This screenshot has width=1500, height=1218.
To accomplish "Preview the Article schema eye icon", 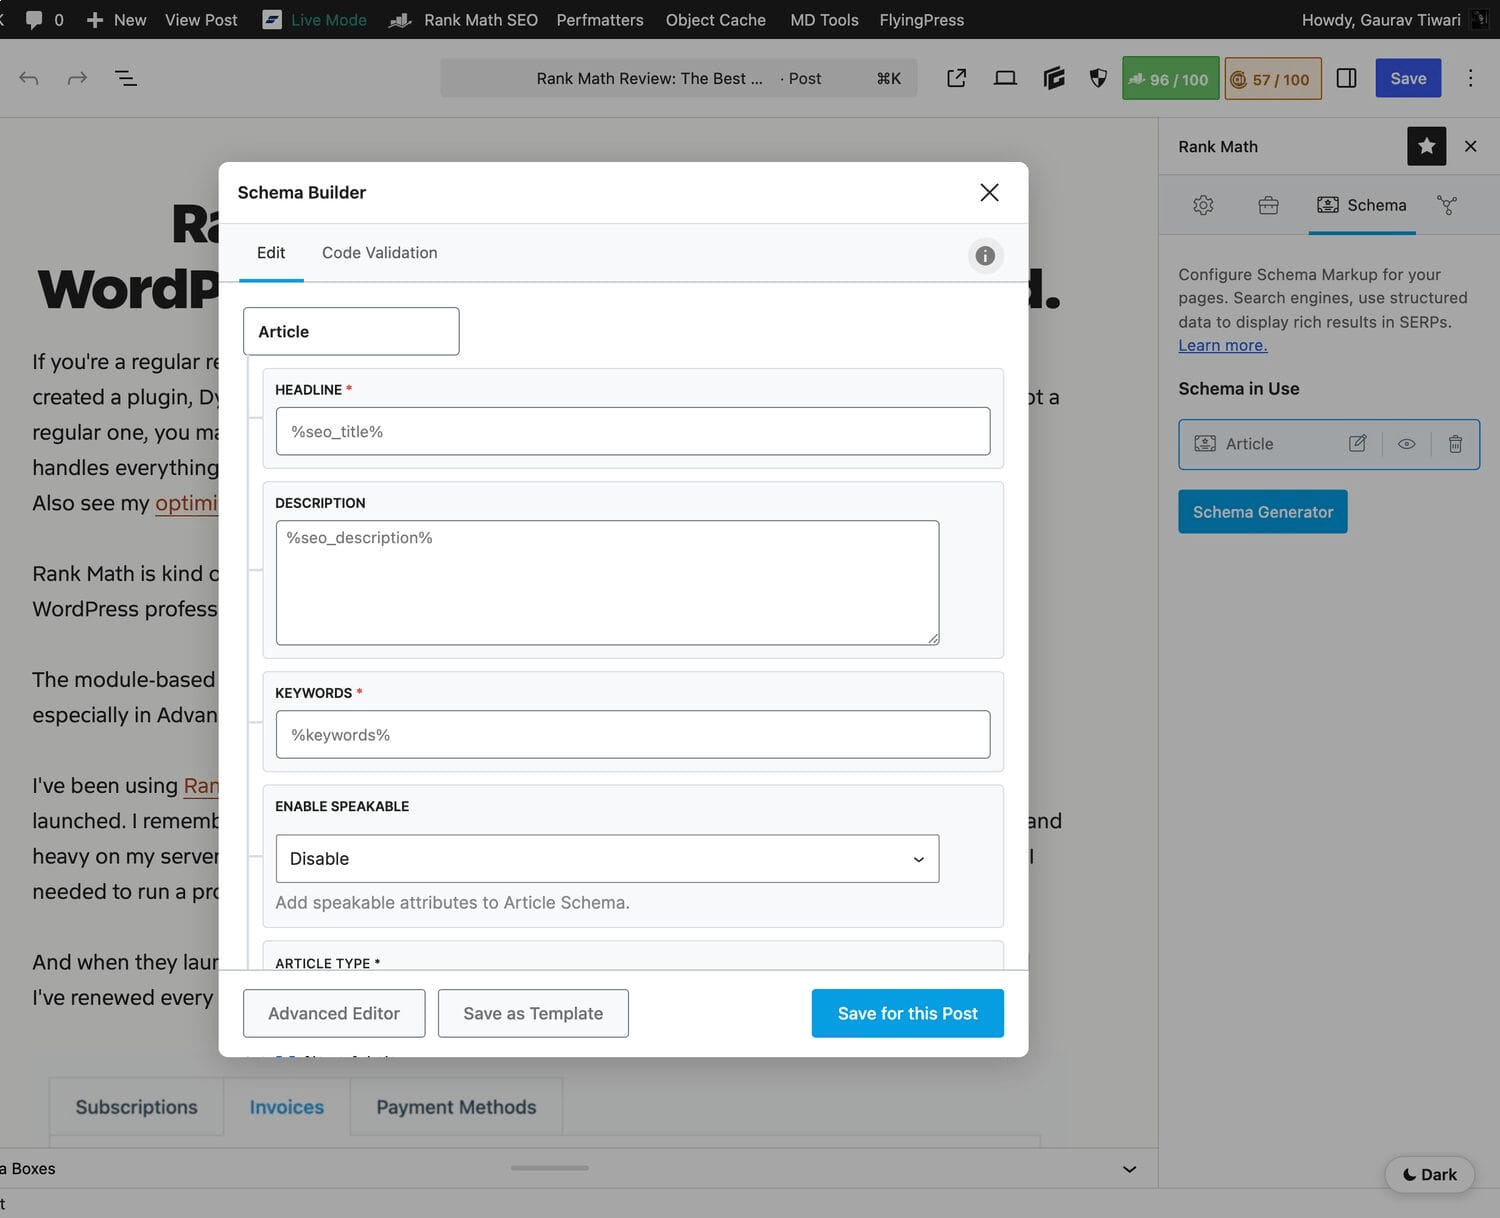I will coord(1406,444).
